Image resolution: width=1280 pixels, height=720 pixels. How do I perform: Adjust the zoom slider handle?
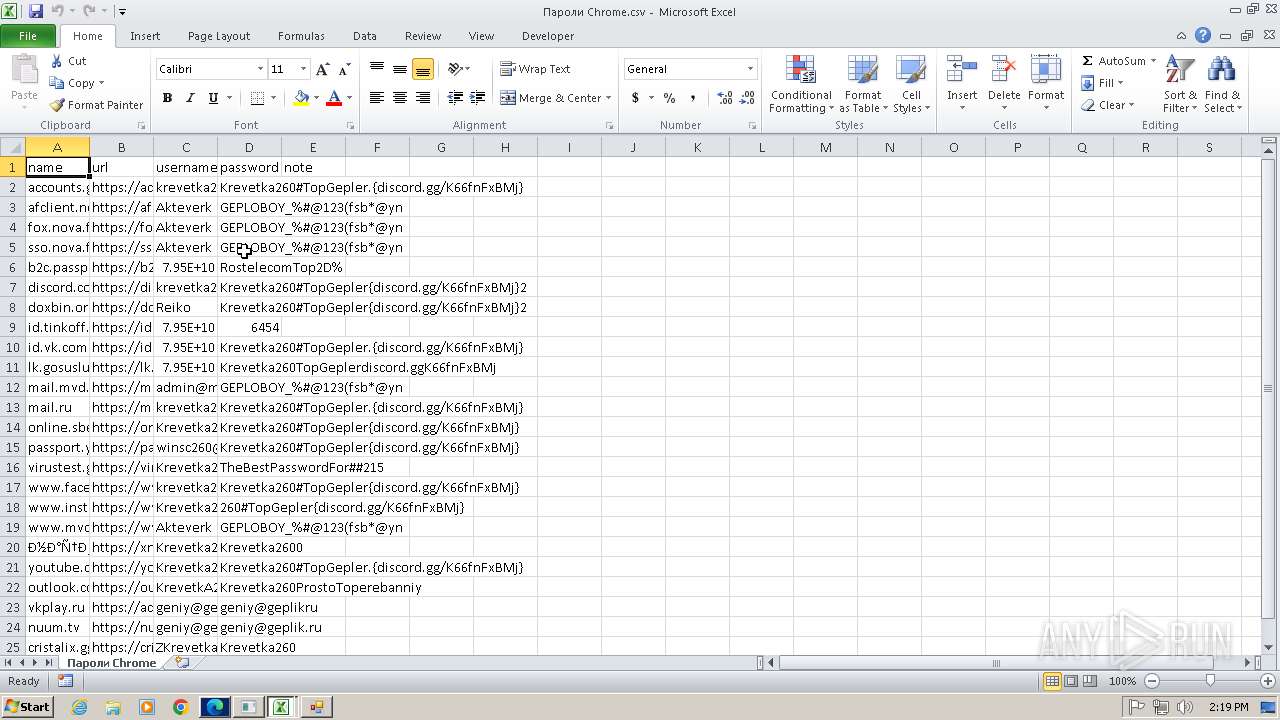(x=1210, y=681)
